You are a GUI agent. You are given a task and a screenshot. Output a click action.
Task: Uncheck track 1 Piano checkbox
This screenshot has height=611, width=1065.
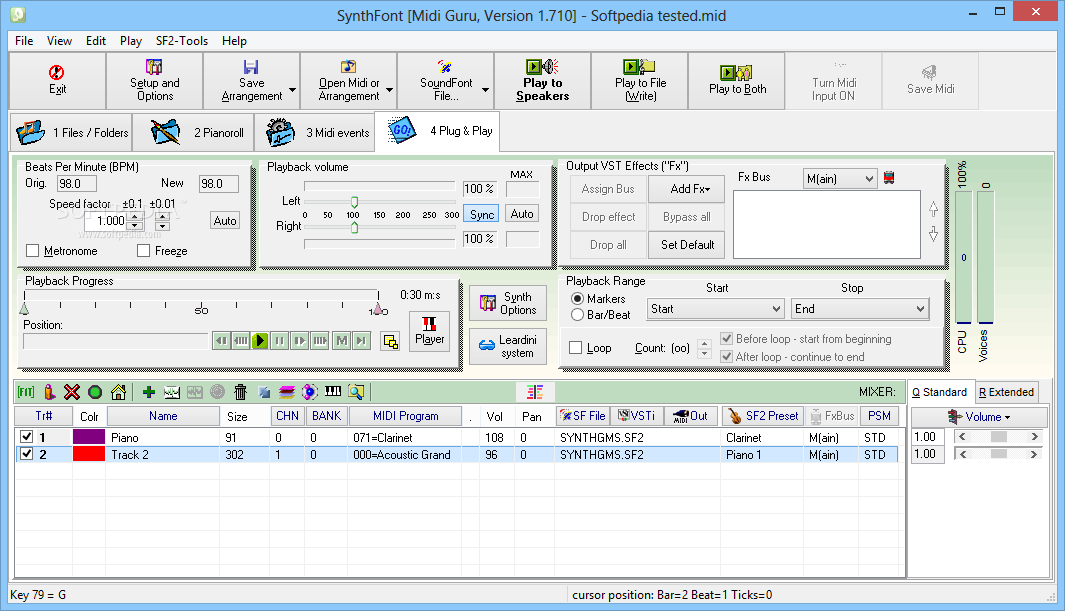[x=26, y=437]
